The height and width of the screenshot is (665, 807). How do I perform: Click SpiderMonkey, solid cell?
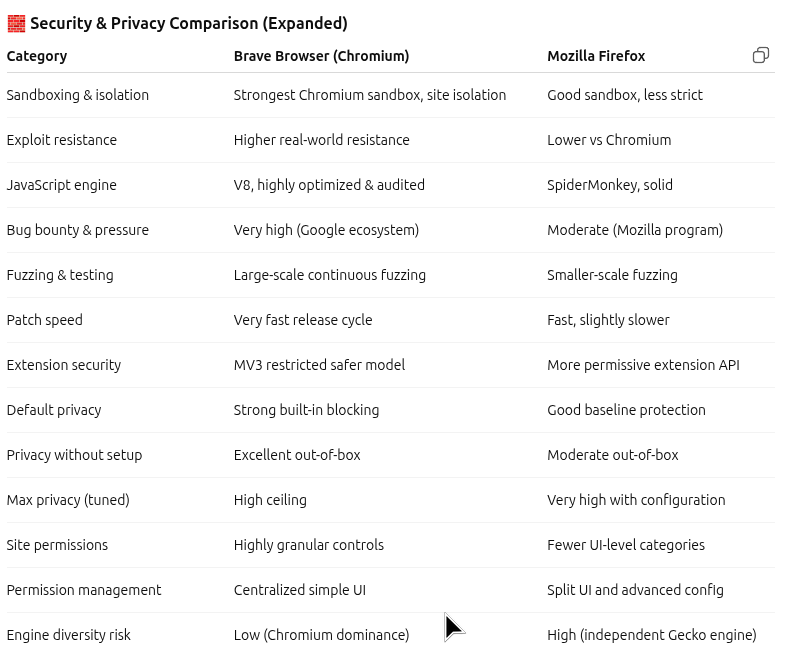coord(610,185)
